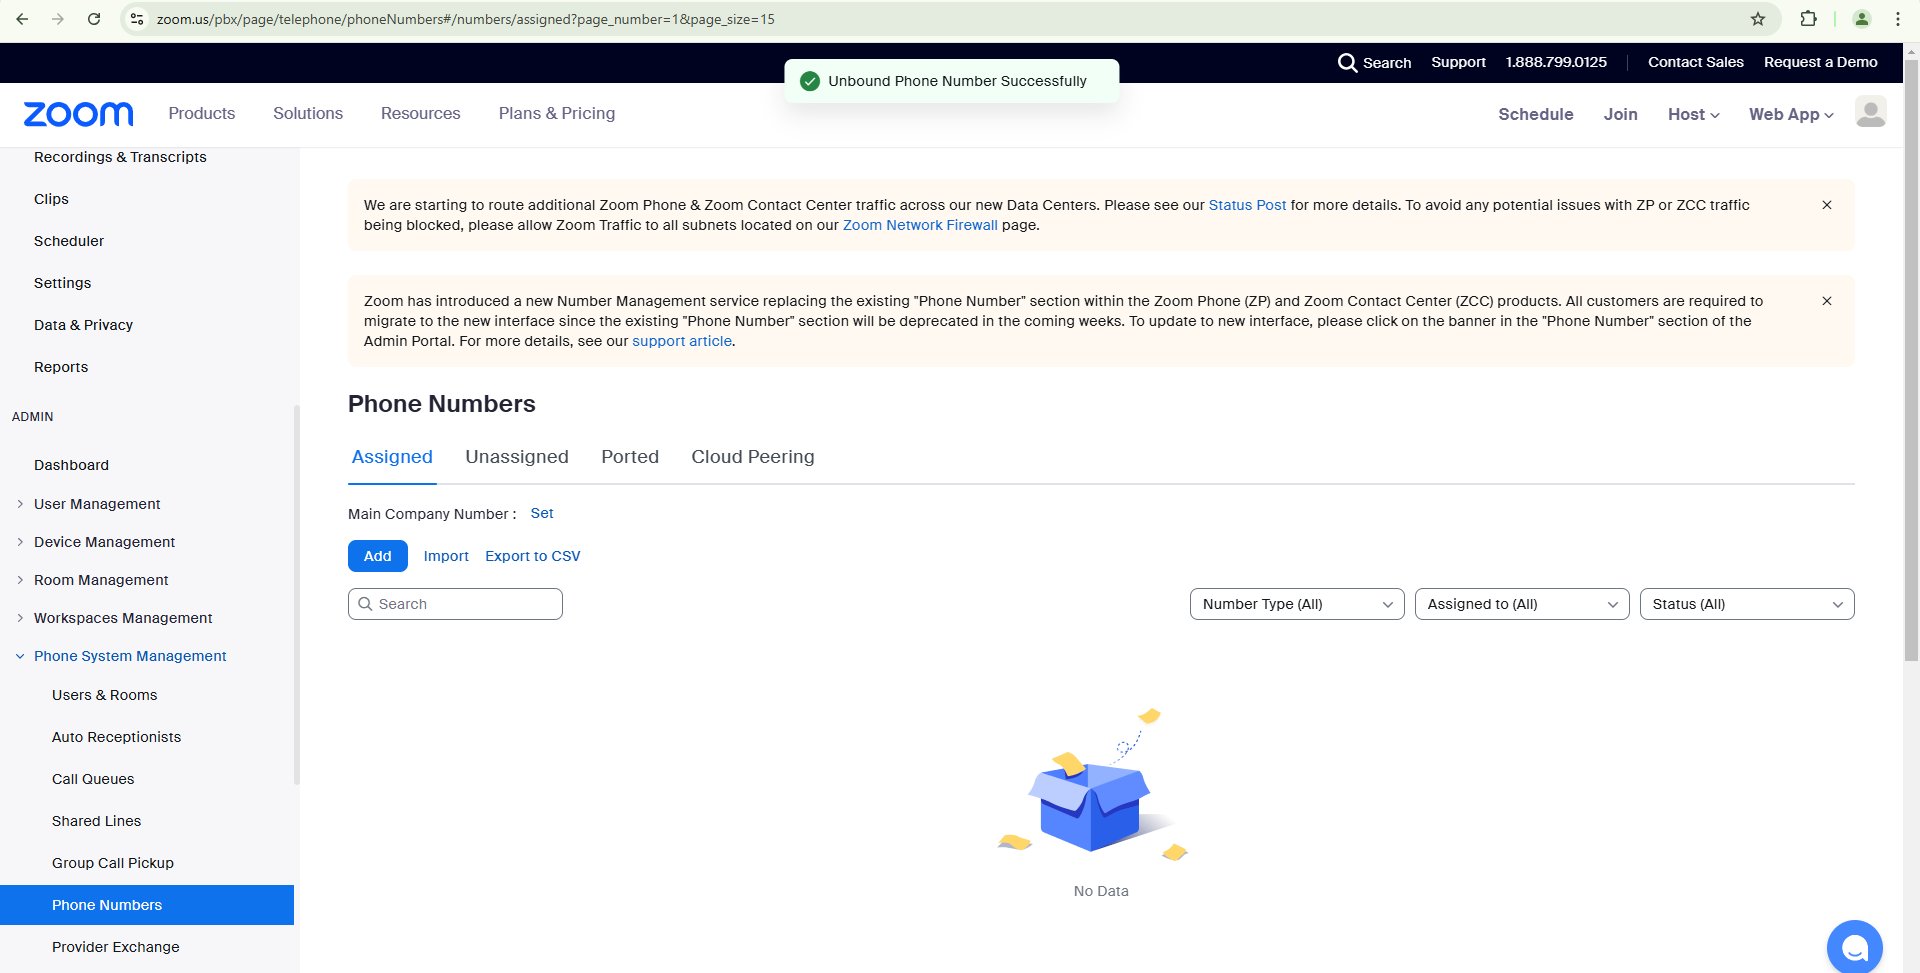Open the Host dropdown menu

point(1693,114)
